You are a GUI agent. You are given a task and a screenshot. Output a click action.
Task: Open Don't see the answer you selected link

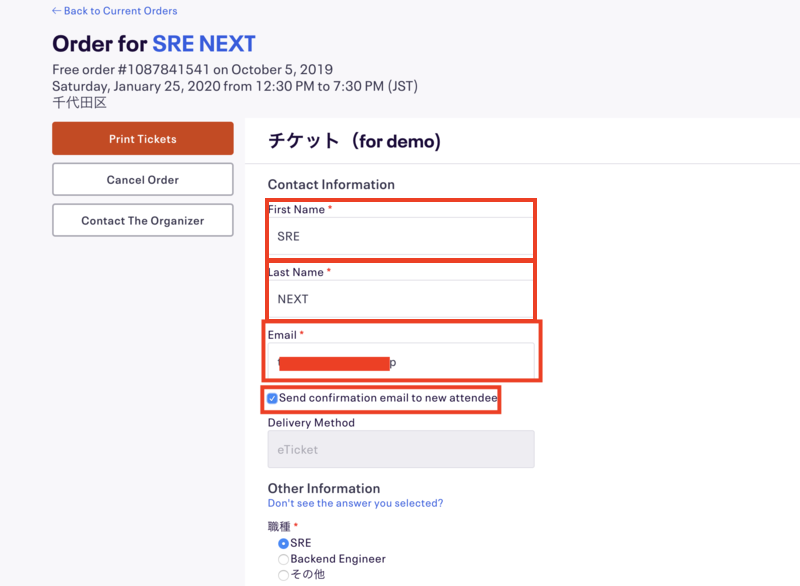pos(355,503)
